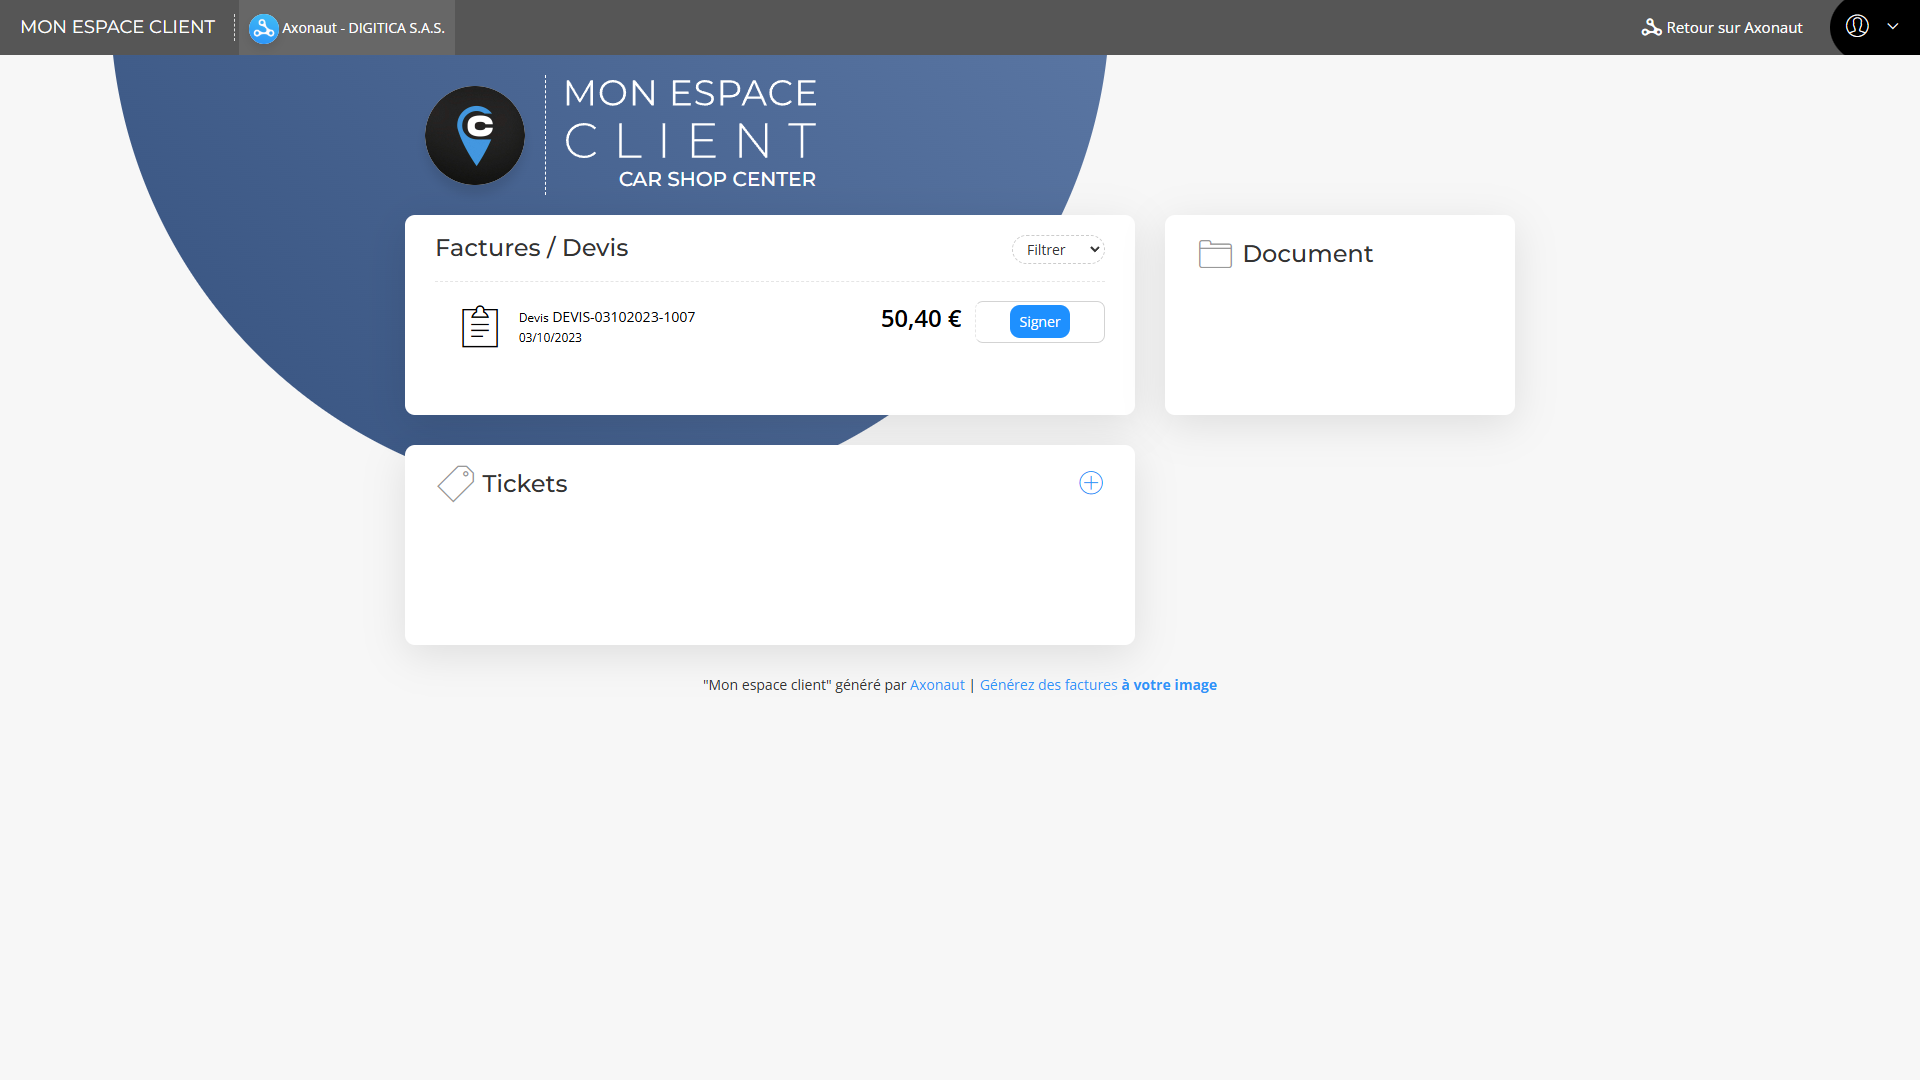The height and width of the screenshot is (1080, 1920).
Task: Open quote DEVIS-03102023-1007
Action: click(x=623, y=317)
